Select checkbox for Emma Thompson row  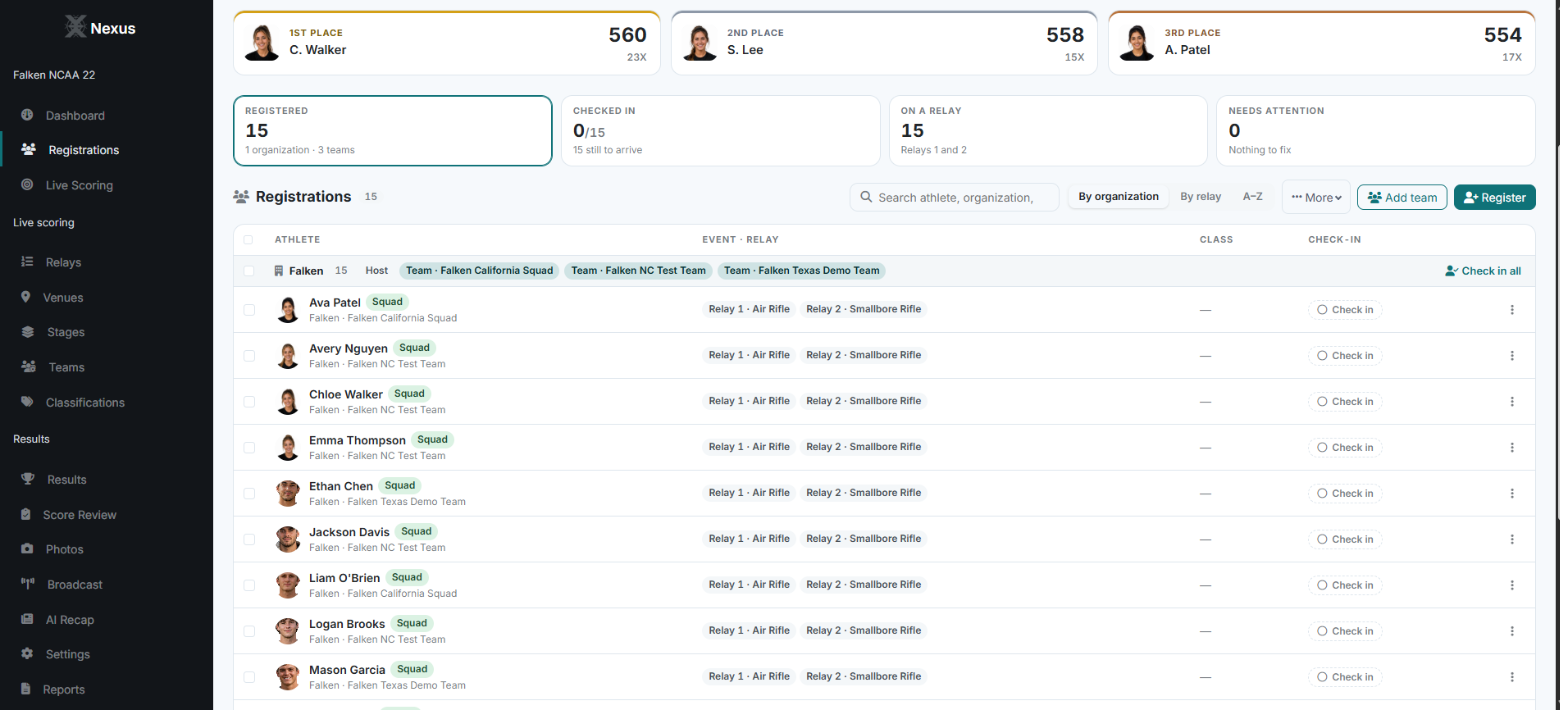pyautogui.click(x=249, y=448)
